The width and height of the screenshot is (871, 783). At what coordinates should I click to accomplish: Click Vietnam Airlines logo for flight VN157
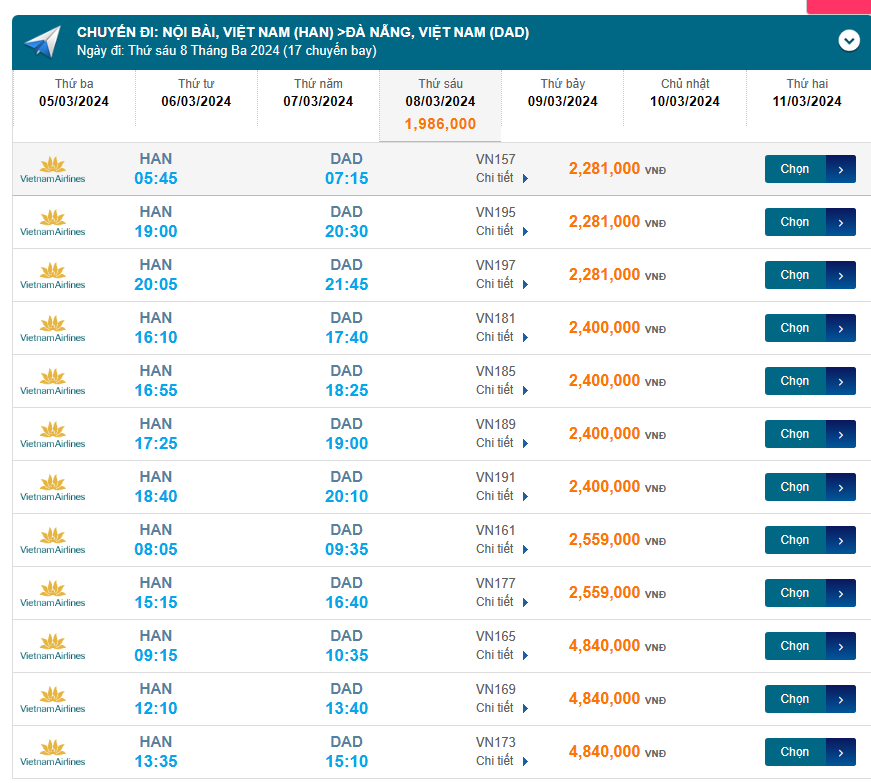click(53, 169)
